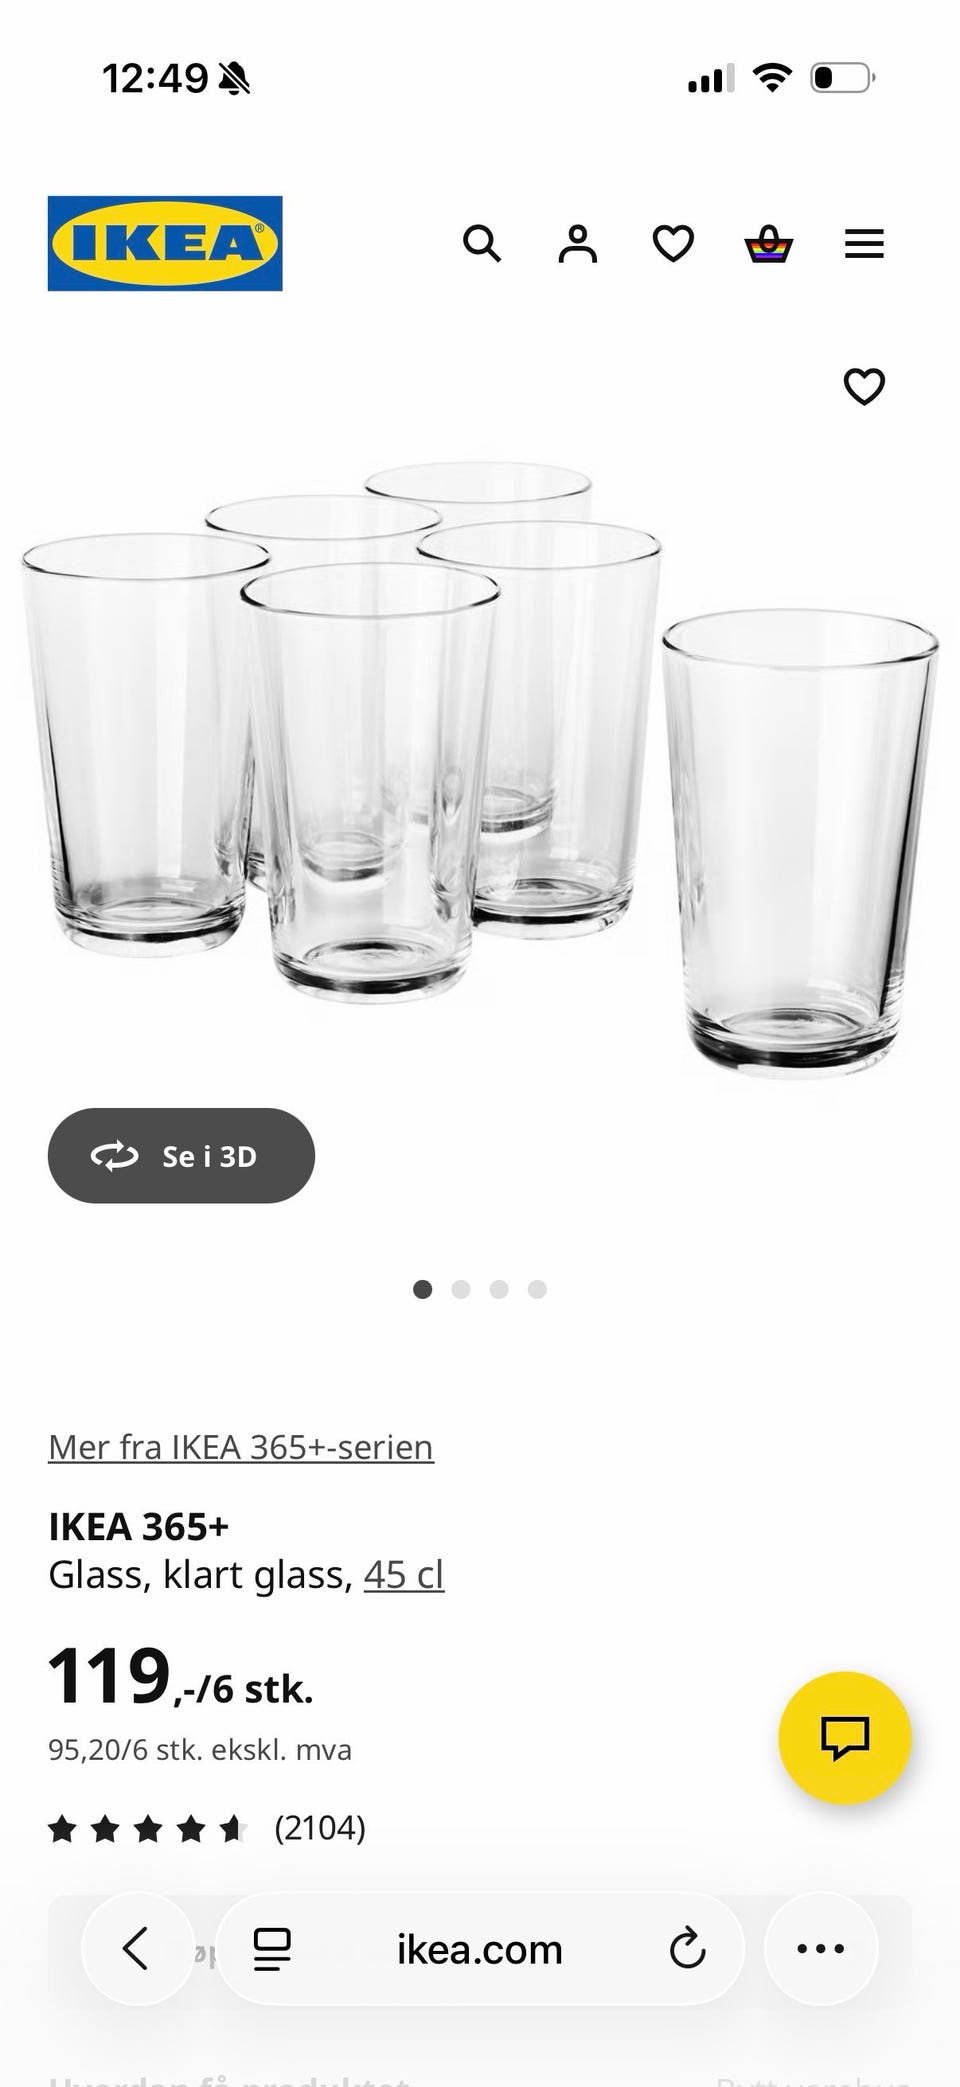Viewport: 960px width, 2087px height.
Task: Go back with browser back arrow
Action: [x=137, y=1948]
